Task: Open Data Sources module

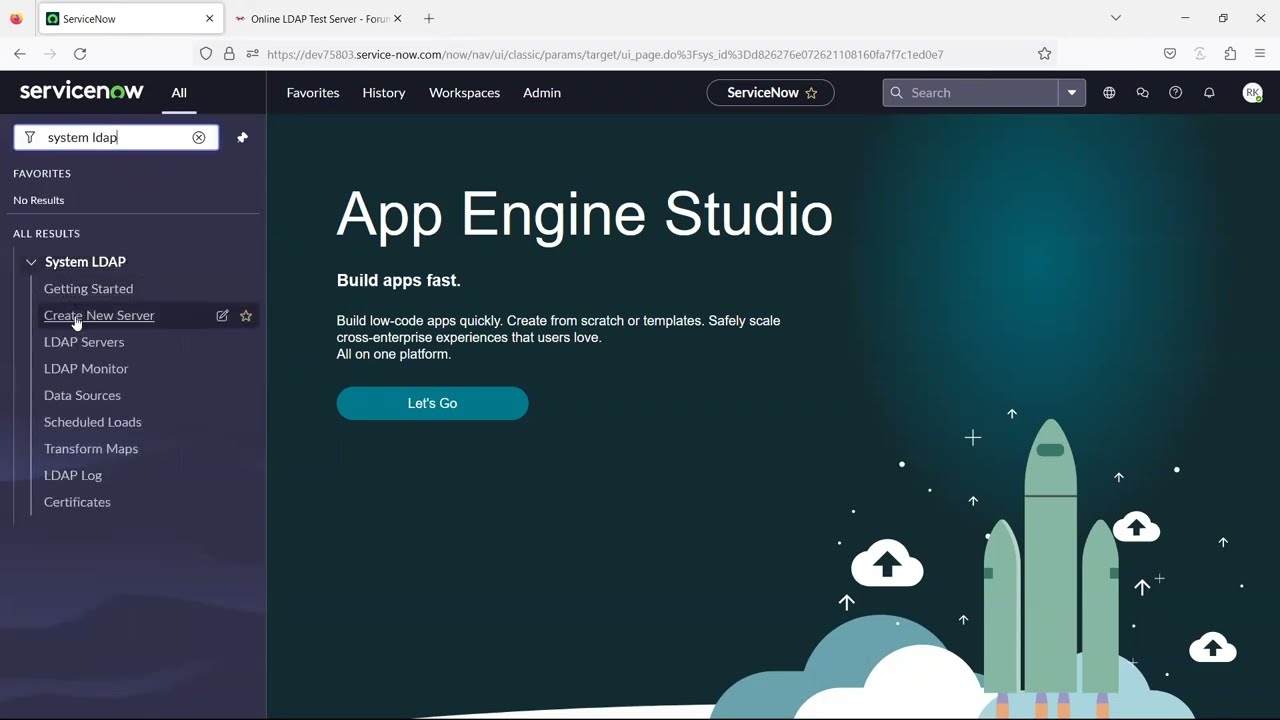Action: pyautogui.click(x=82, y=395)
